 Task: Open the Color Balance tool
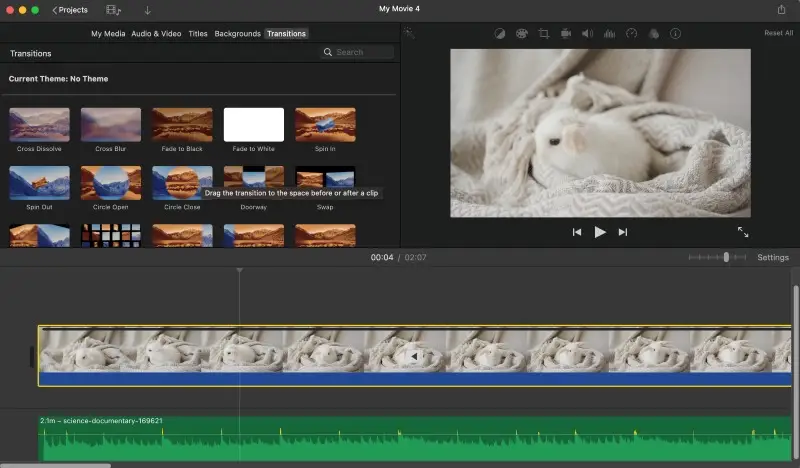point(500,33)
